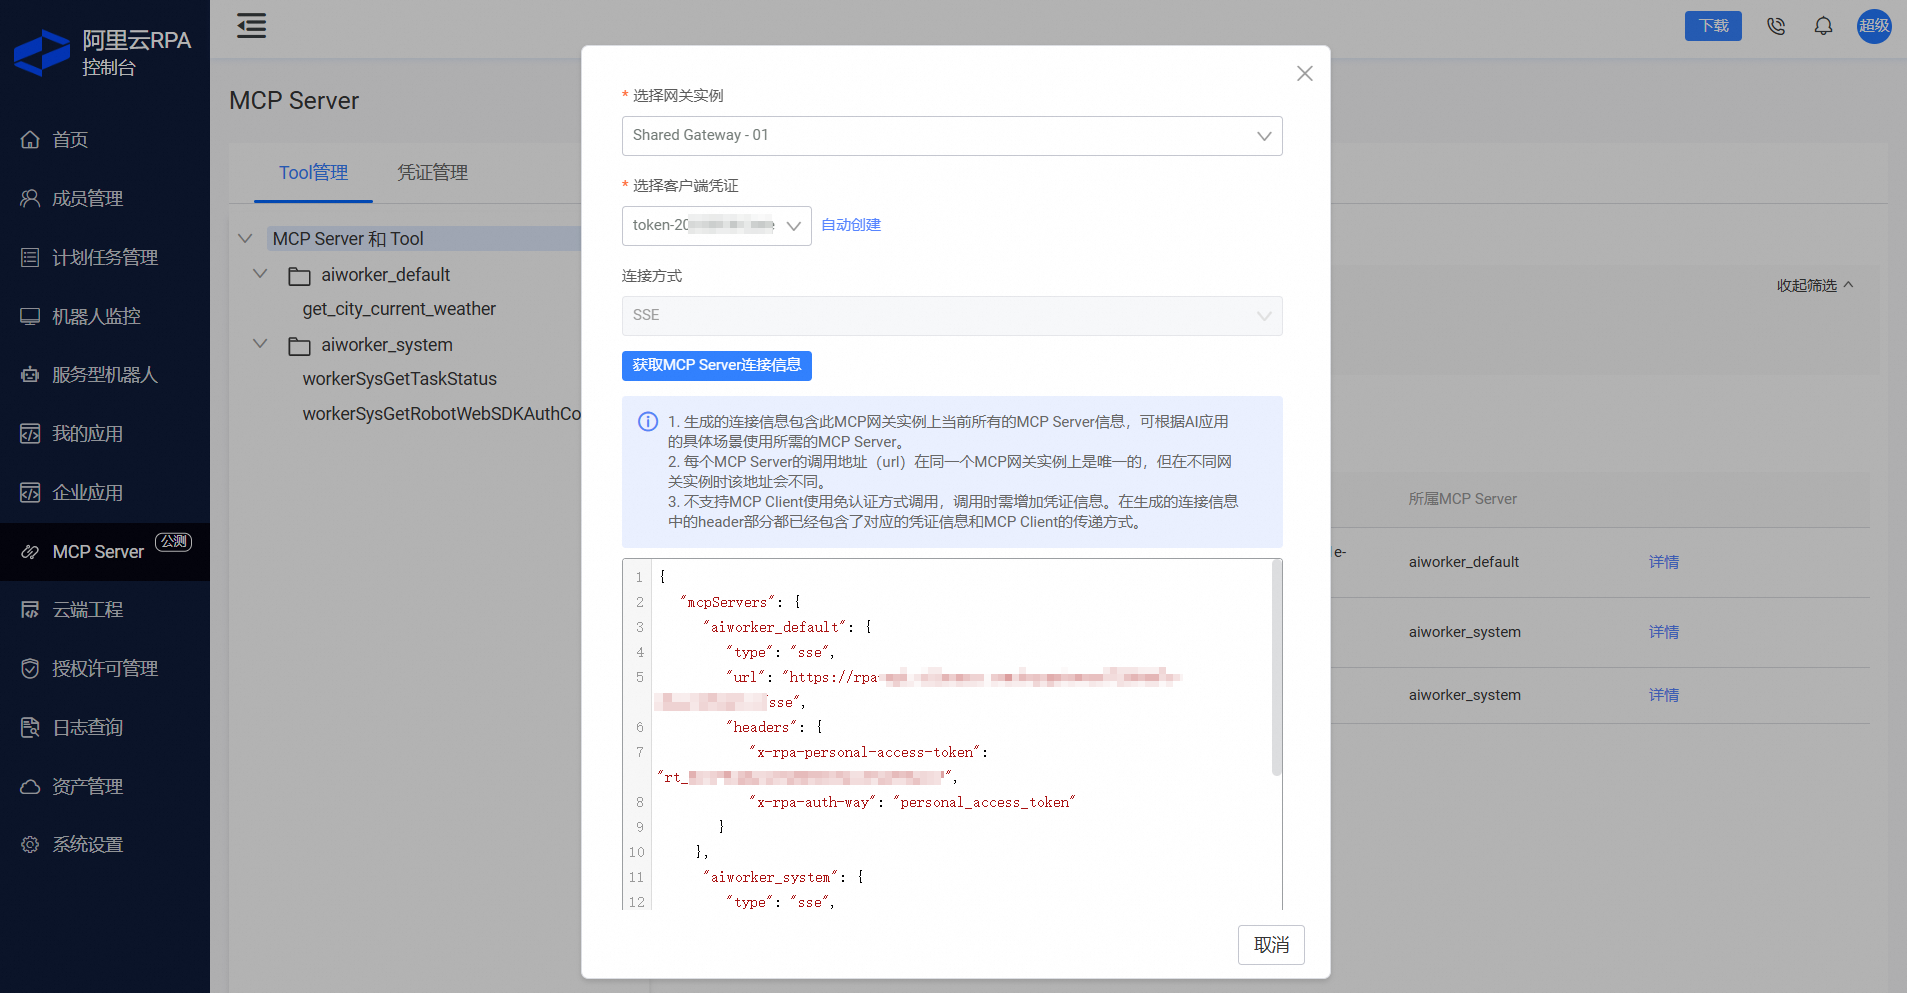Select the aiworker_default tree folder label

point(386,275)
